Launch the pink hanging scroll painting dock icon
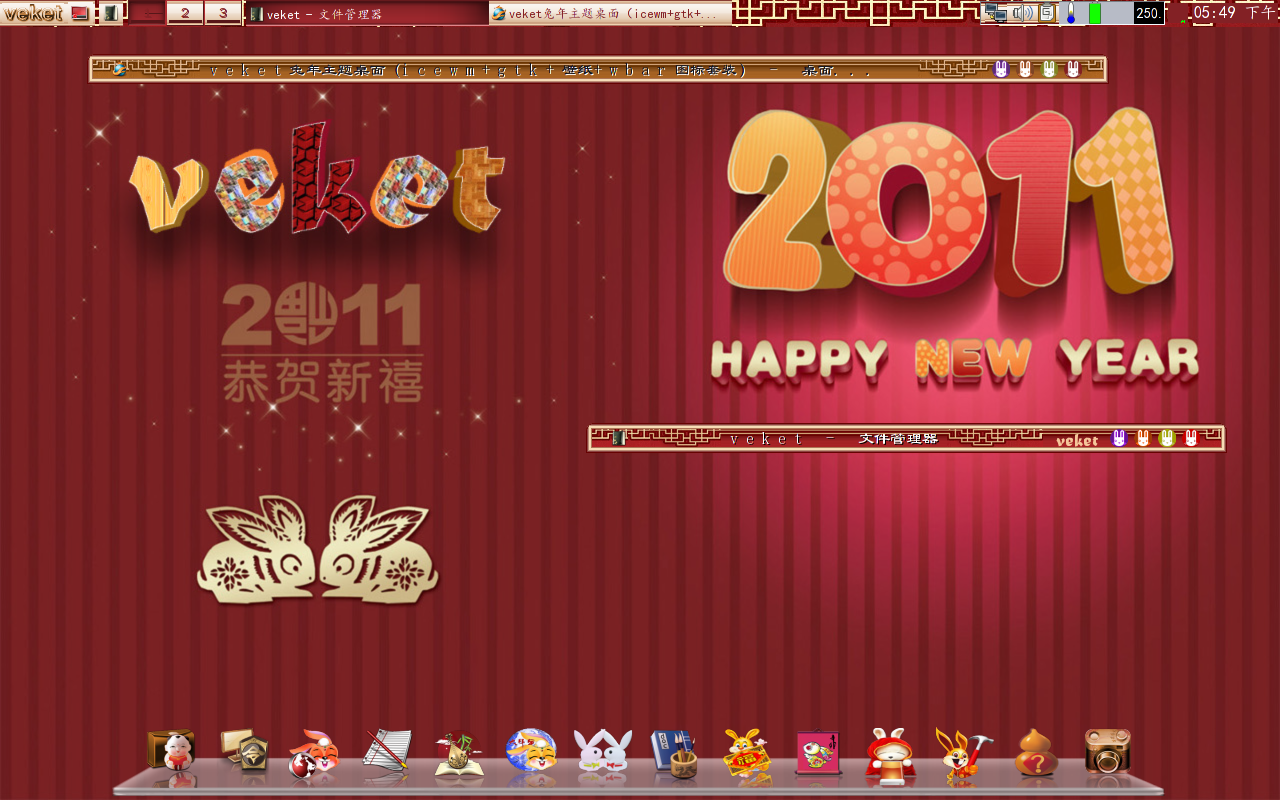Viewport: 1280px width, 800px height. coord(818,753)
